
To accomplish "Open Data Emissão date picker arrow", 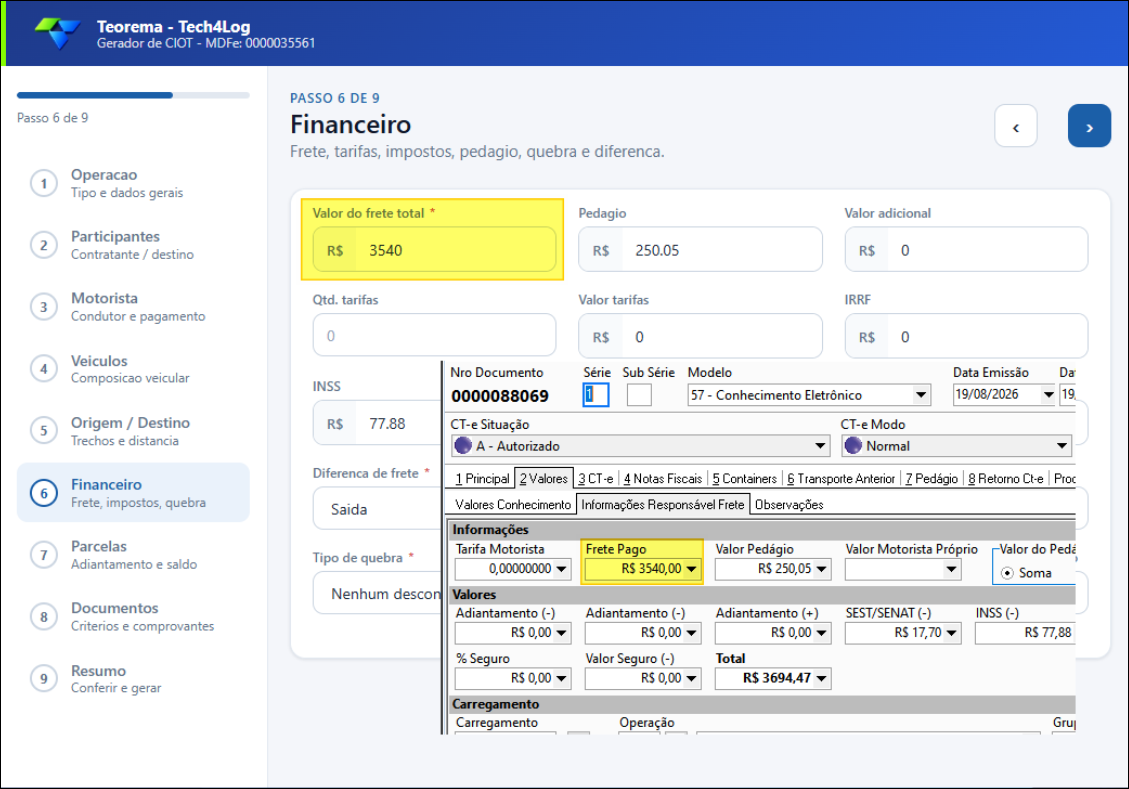I will [1048, 394].
